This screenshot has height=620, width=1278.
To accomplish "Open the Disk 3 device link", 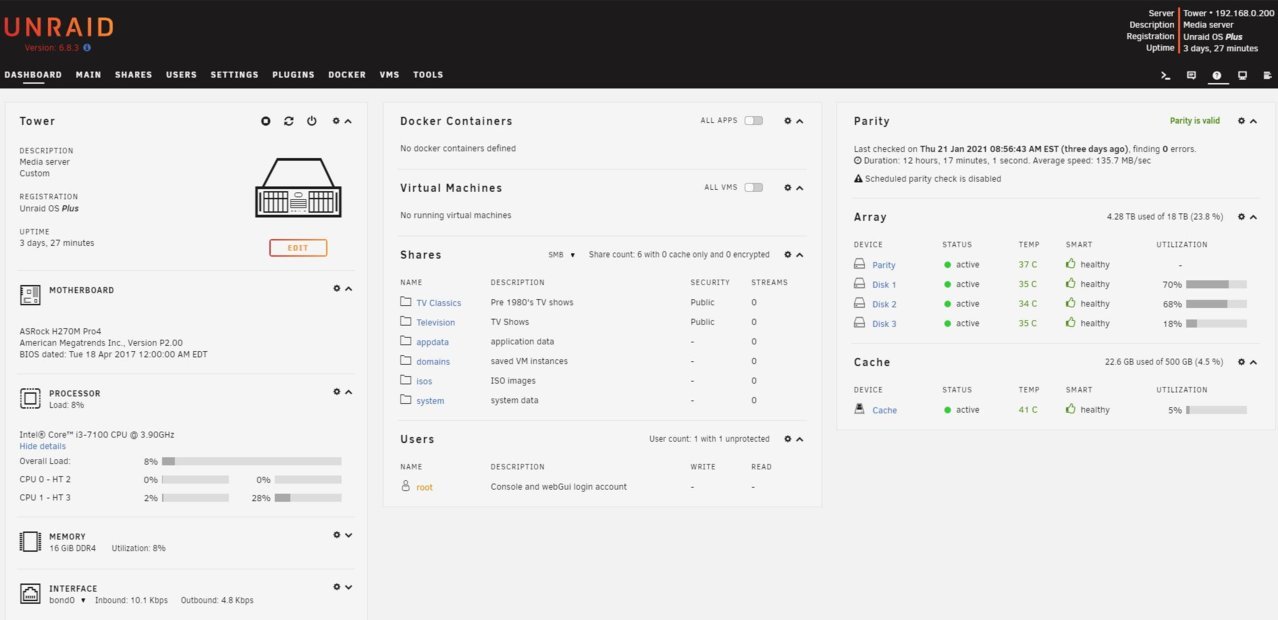I will click(884, 323).
